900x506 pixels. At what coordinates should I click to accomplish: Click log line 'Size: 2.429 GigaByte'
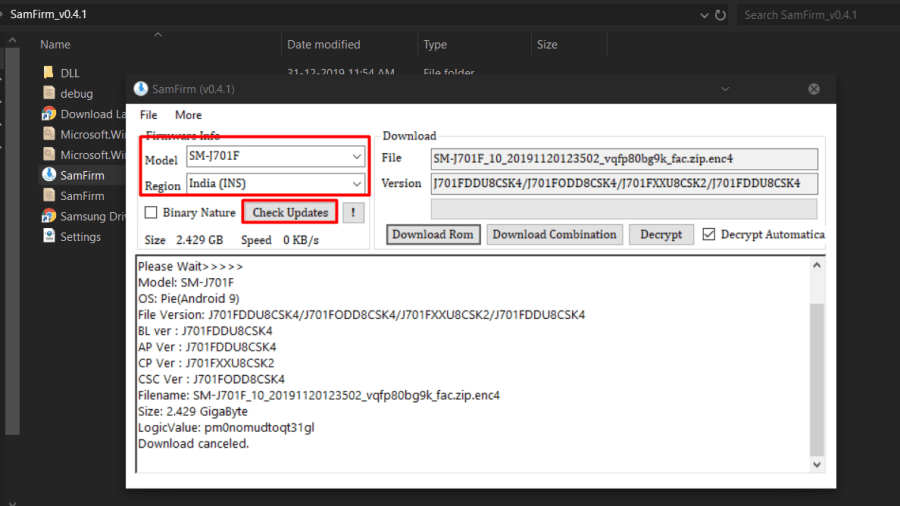(x=193, y=411)
